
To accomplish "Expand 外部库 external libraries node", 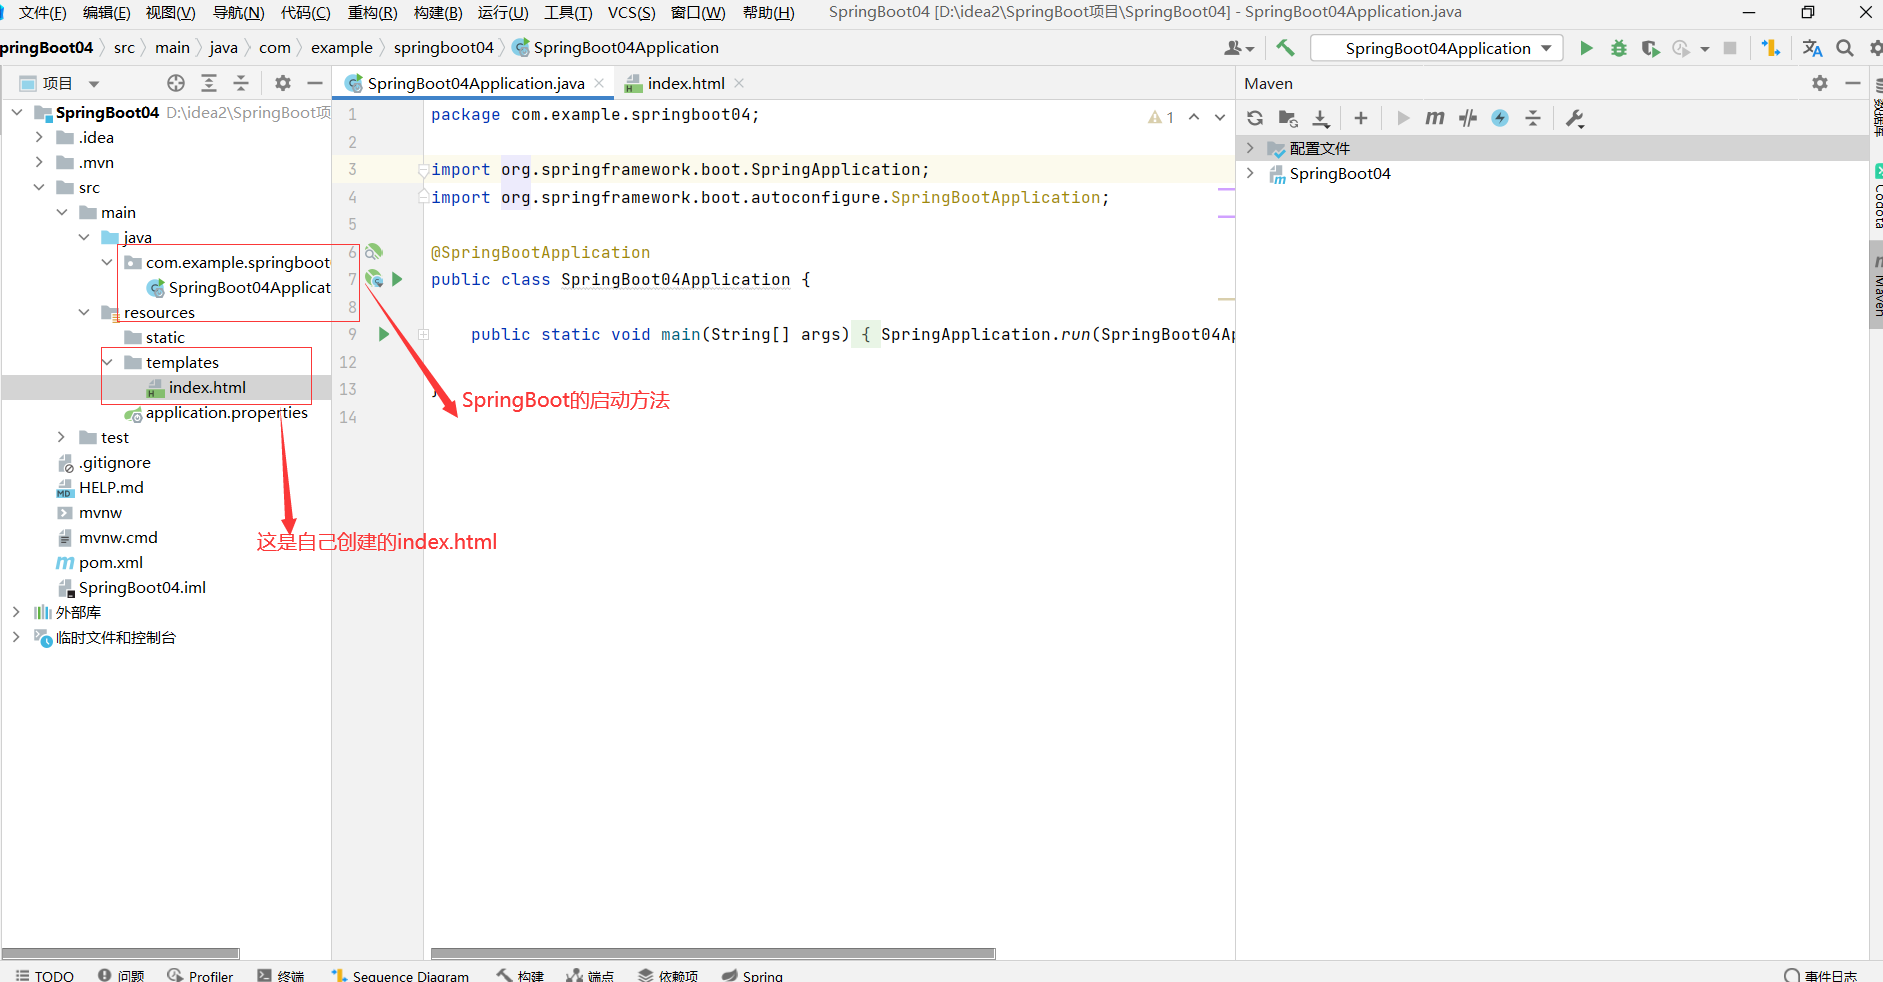I will tap(16, 612).
